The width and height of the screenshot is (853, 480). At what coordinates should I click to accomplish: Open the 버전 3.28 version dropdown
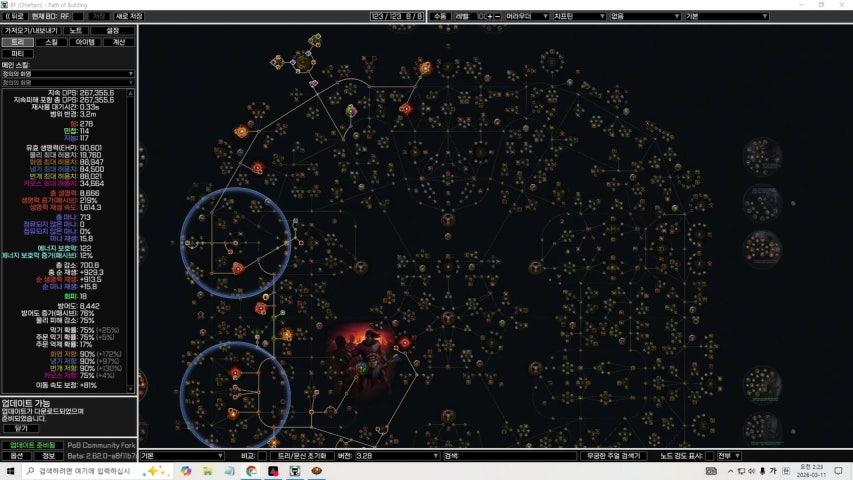tap(397, 456)
